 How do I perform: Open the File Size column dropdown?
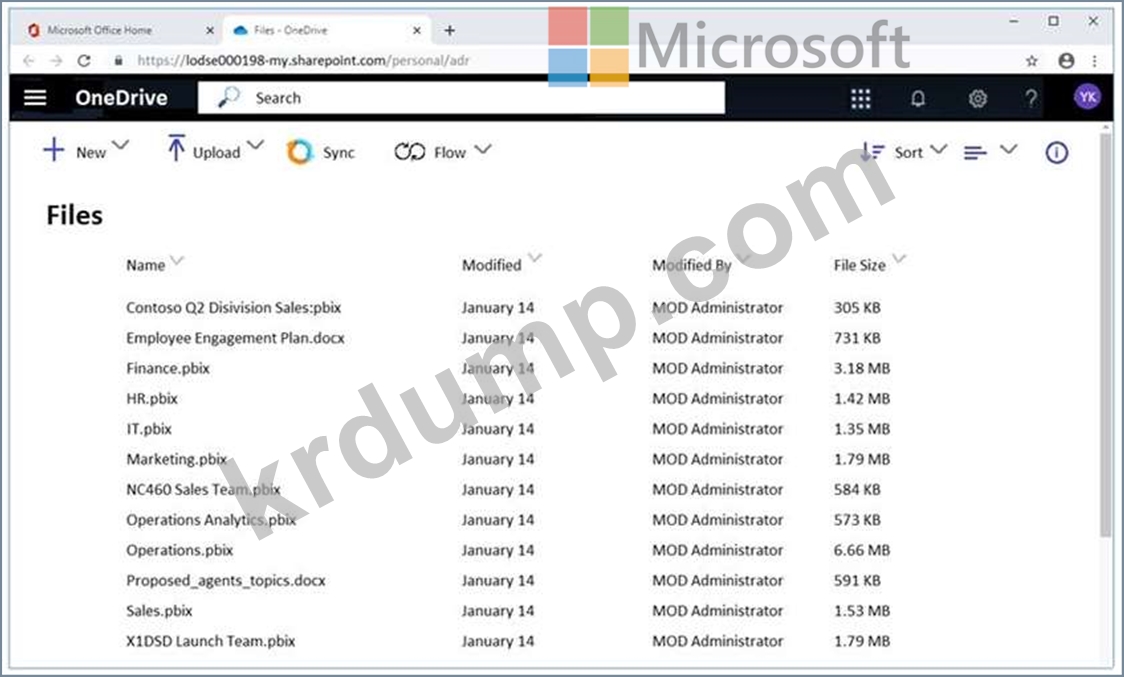coord(899,258)
